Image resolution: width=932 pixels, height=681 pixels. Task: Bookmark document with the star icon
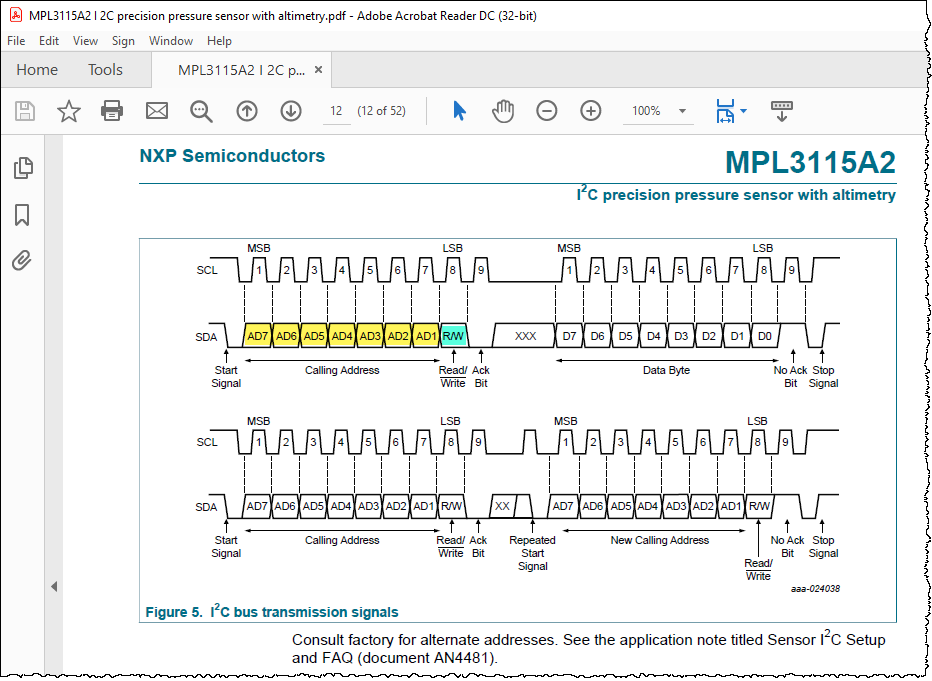69,111
